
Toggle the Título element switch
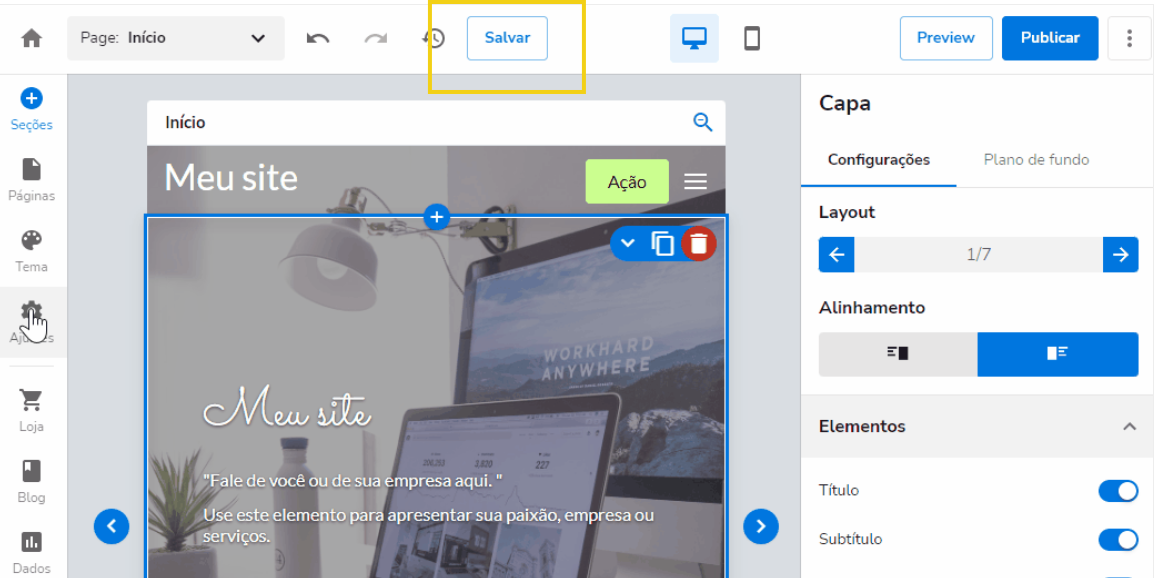1118,491
